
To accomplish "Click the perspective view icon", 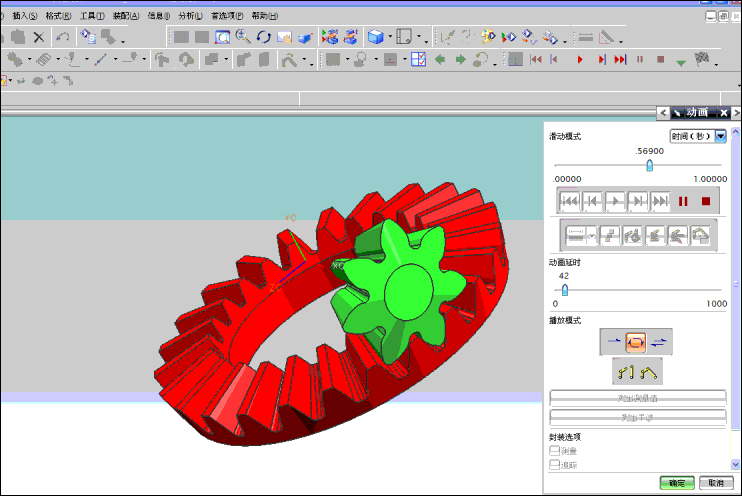I will 305,37.
